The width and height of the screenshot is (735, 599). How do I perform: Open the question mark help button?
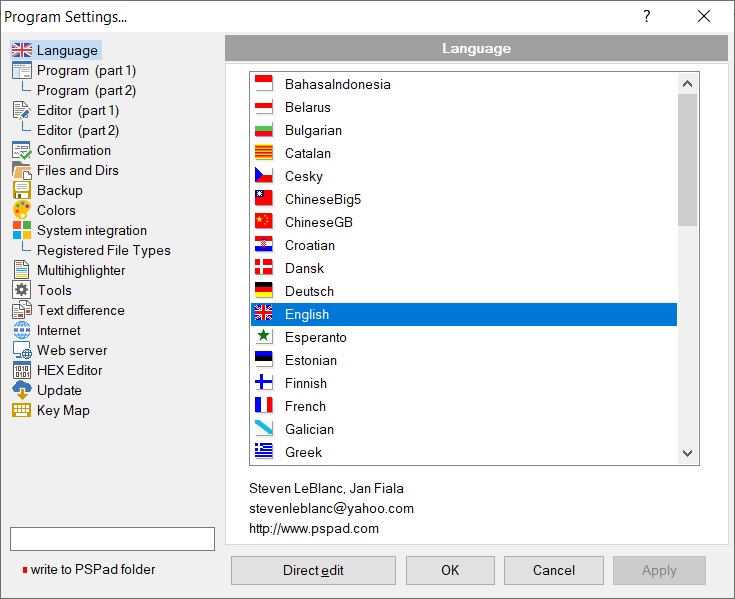pos(647,16)
